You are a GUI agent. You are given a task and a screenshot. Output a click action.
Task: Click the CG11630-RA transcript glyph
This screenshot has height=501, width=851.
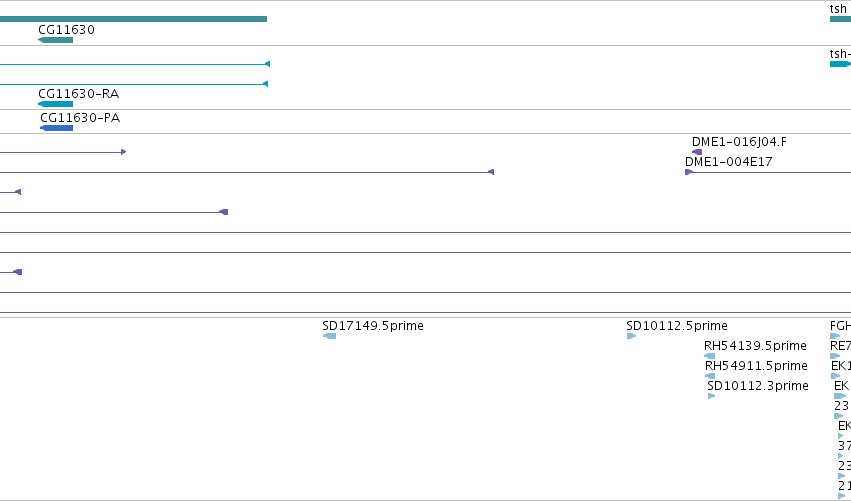tap(55, 104)
